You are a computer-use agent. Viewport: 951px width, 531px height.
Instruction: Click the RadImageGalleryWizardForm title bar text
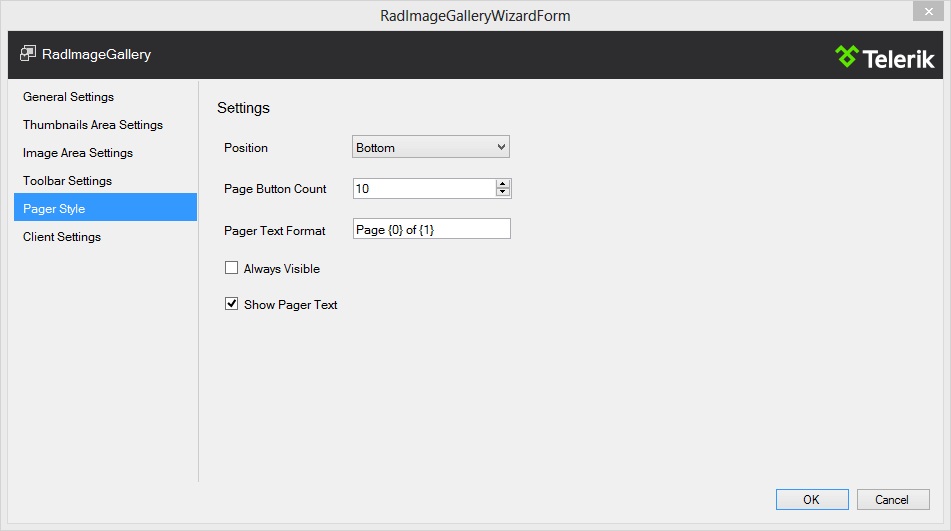point(475,16)
